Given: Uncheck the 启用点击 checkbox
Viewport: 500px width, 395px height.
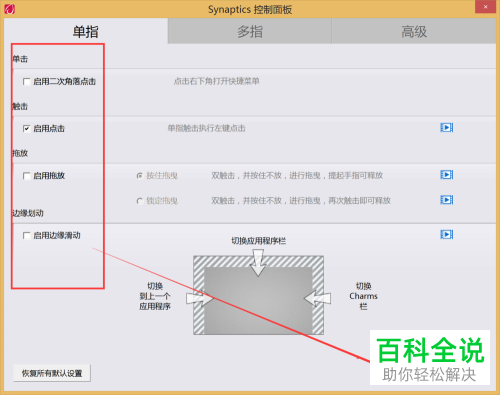Looking at the screenshot, I should point(26,128).
